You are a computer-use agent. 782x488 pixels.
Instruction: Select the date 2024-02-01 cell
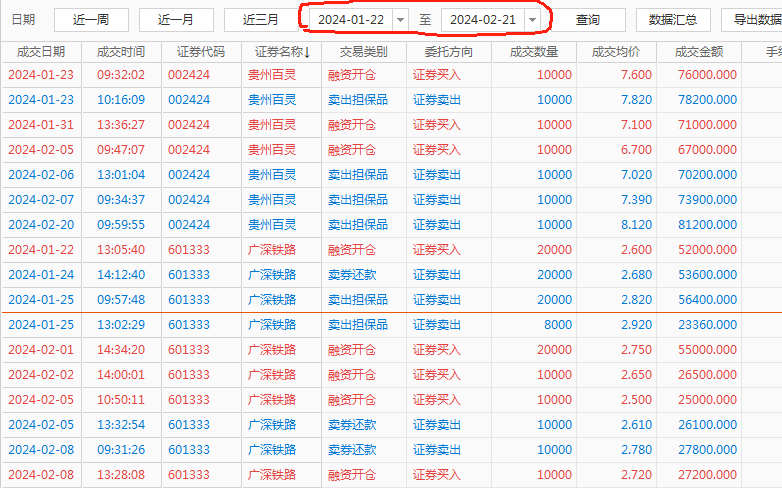pyautogui.click(x=41, y=350)
